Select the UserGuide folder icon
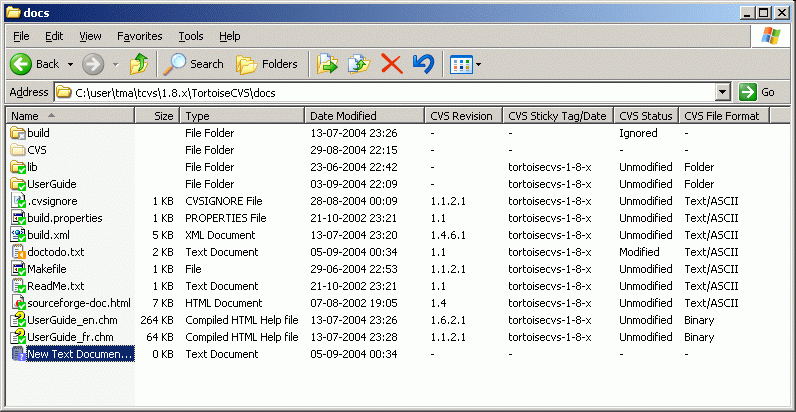The width and height of the screenshot is (796, 412). [x=18, y=184]
